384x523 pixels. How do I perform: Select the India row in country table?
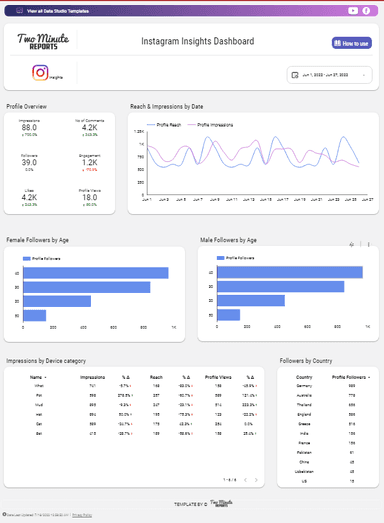[x=328, y=433]
